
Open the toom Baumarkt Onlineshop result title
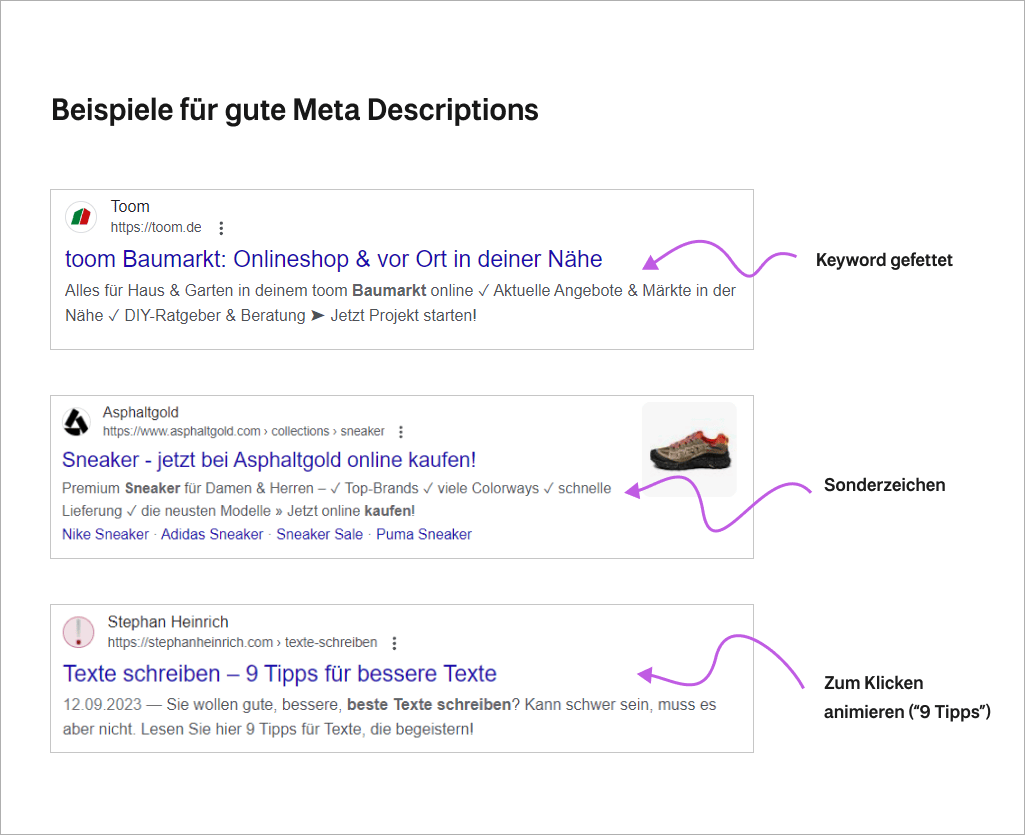(333, 259)
